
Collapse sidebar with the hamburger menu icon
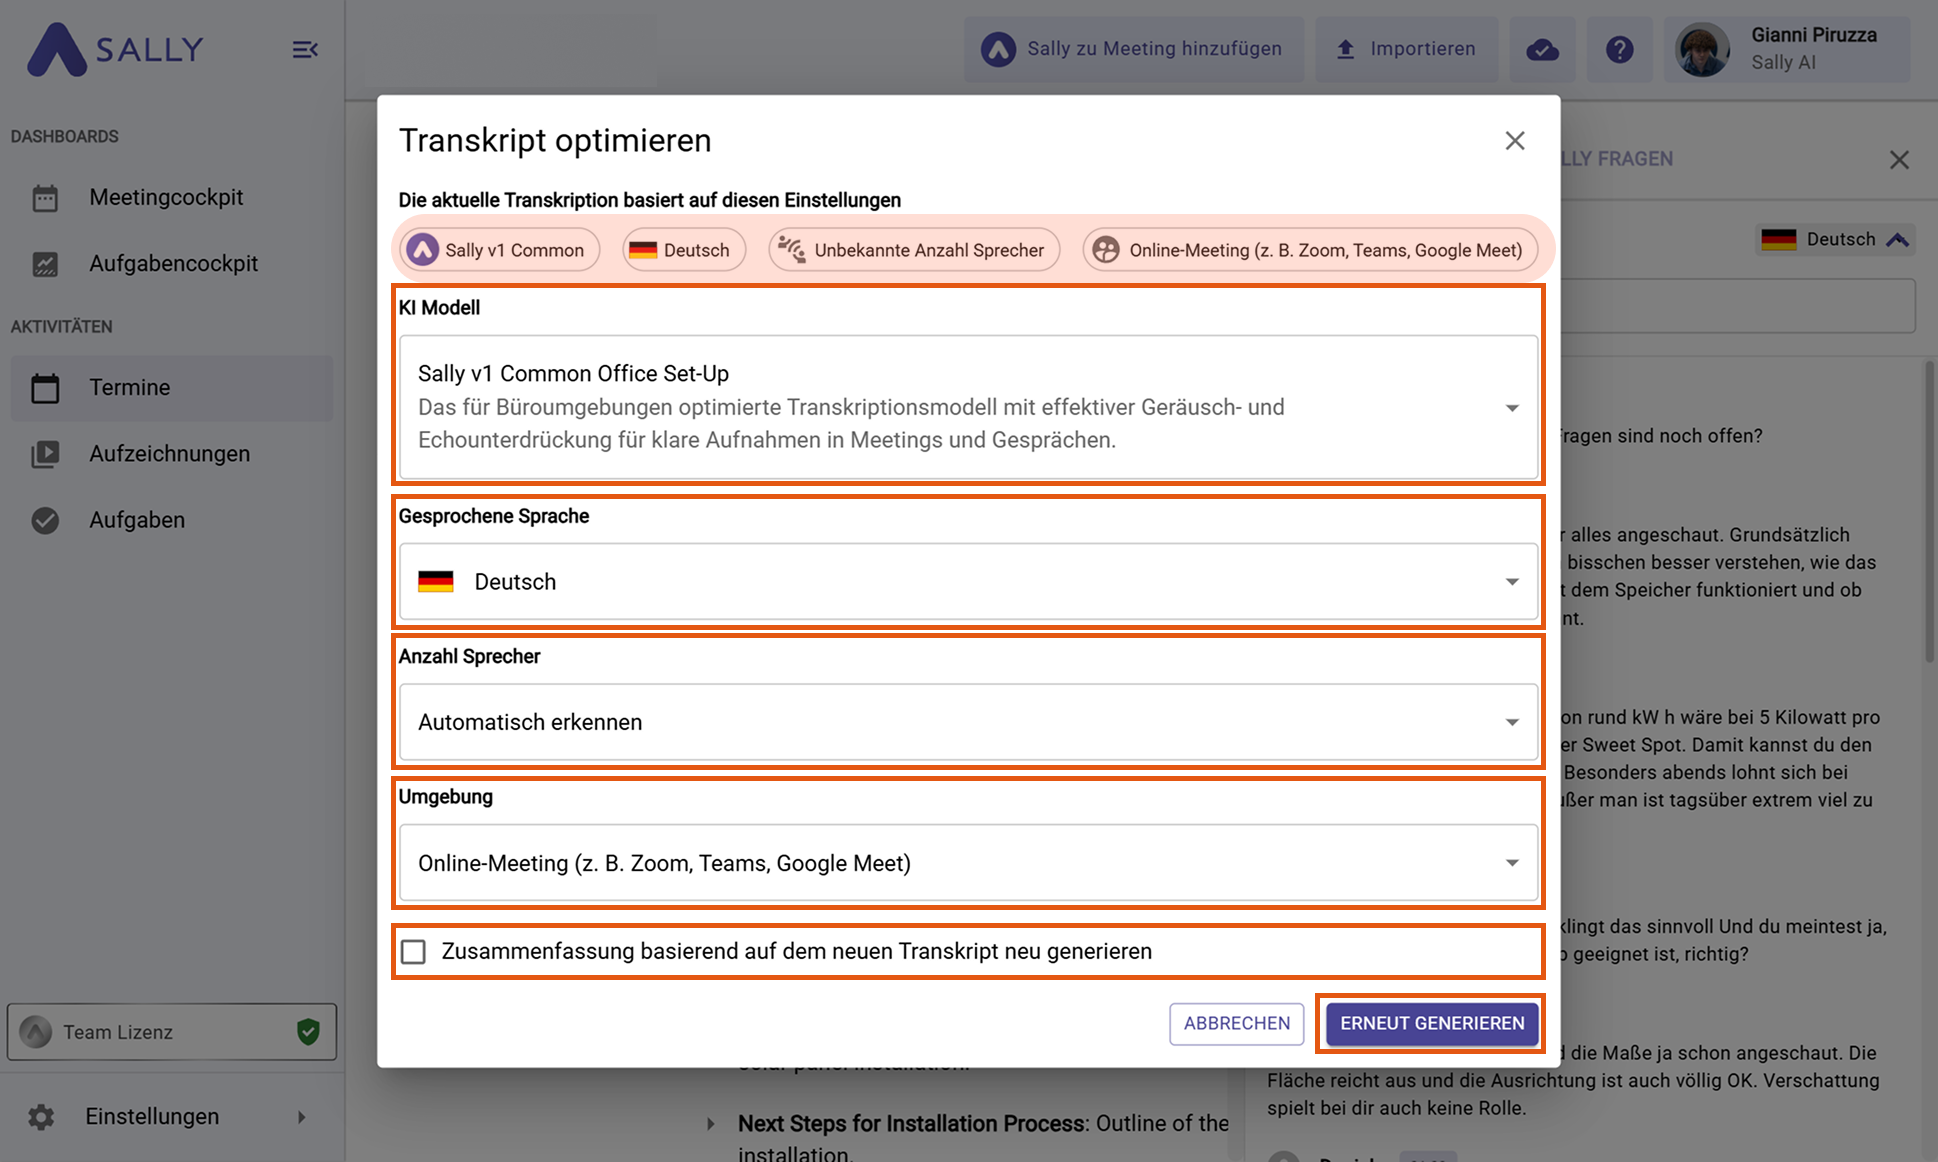(x=304, y=49)
